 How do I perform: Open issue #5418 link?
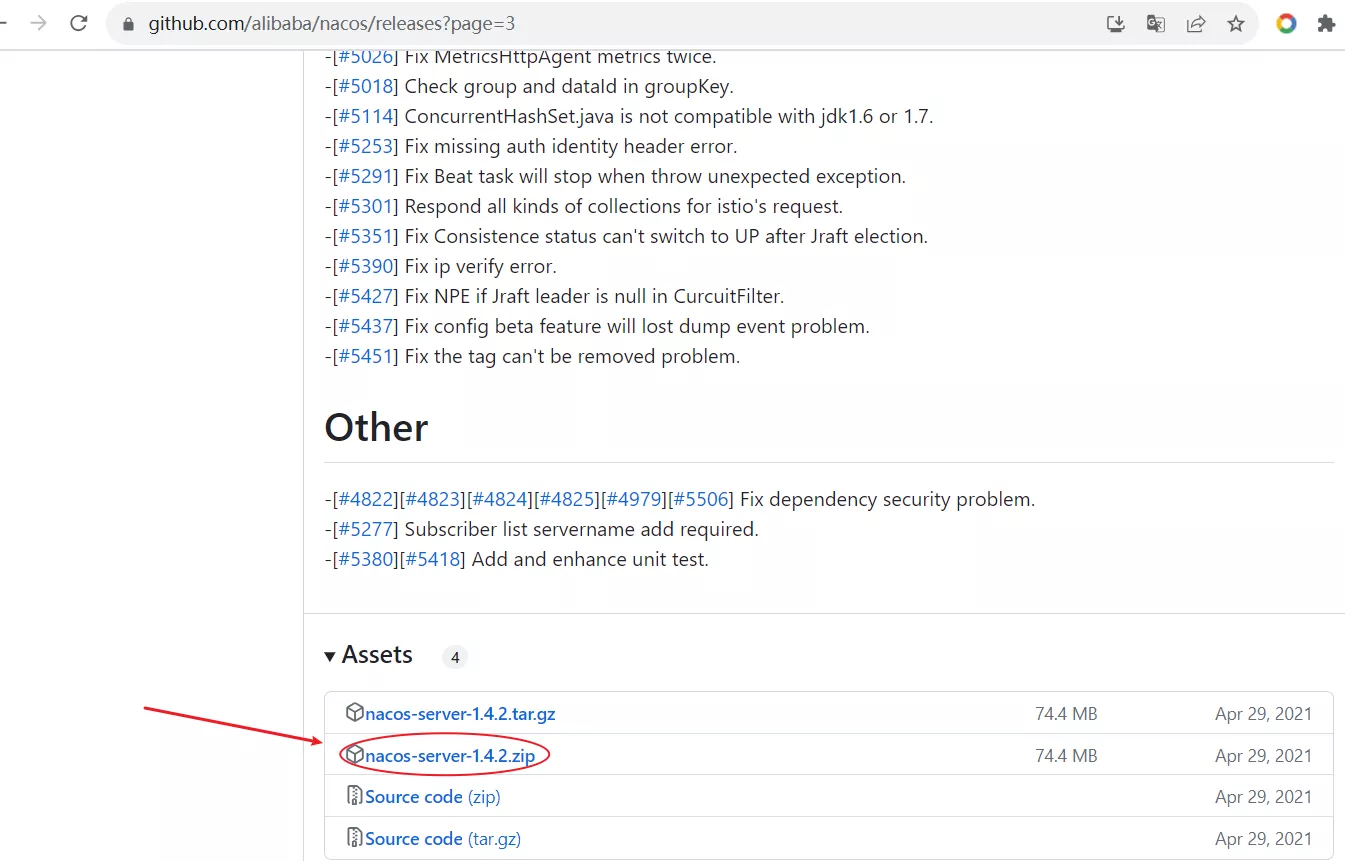point(432,560)
